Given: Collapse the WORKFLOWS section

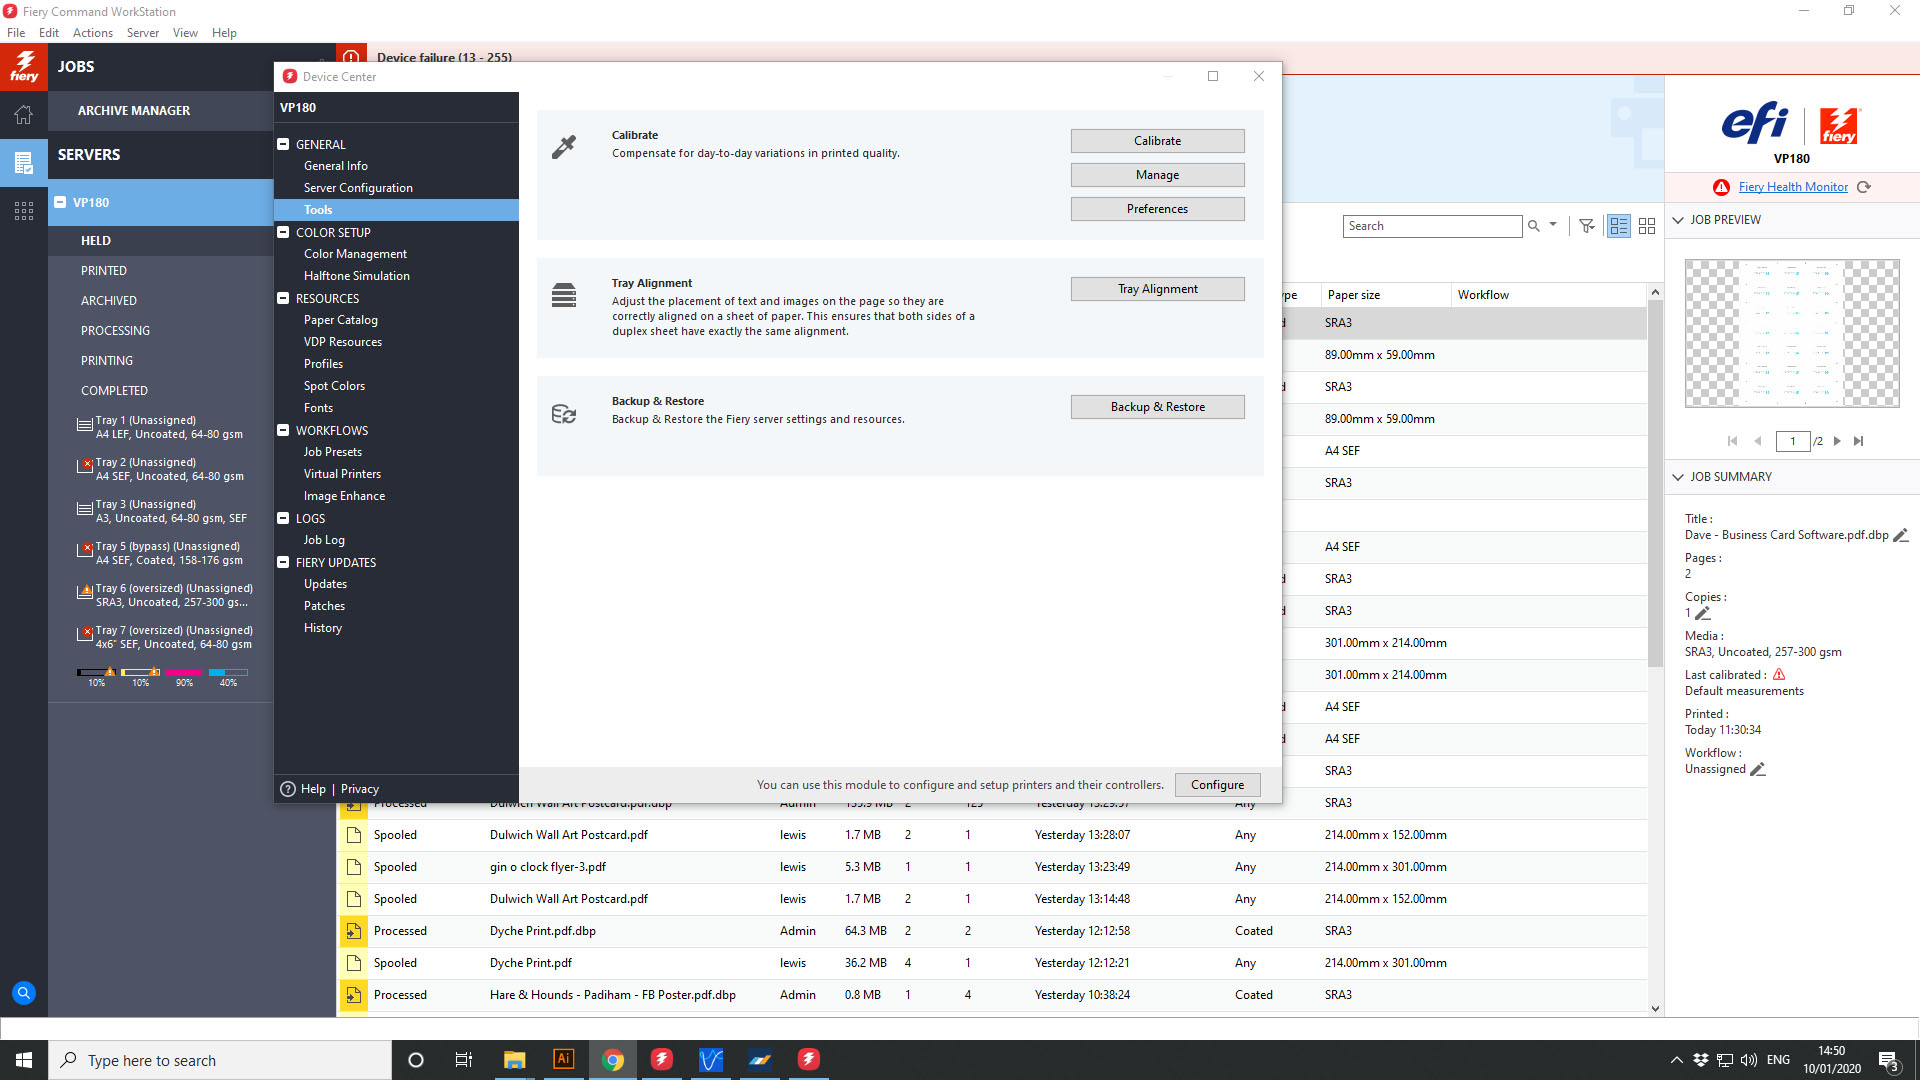Looking at the screenshot, I should [x=283, y=430].
